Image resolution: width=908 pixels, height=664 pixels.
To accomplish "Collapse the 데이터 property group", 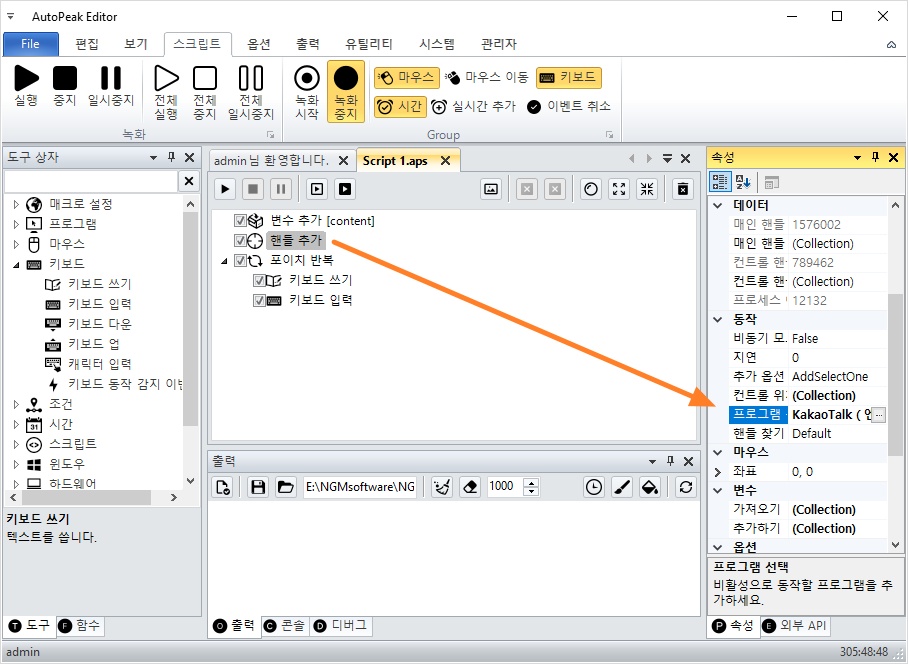I will pyautogui.click(x=718, y=206).
